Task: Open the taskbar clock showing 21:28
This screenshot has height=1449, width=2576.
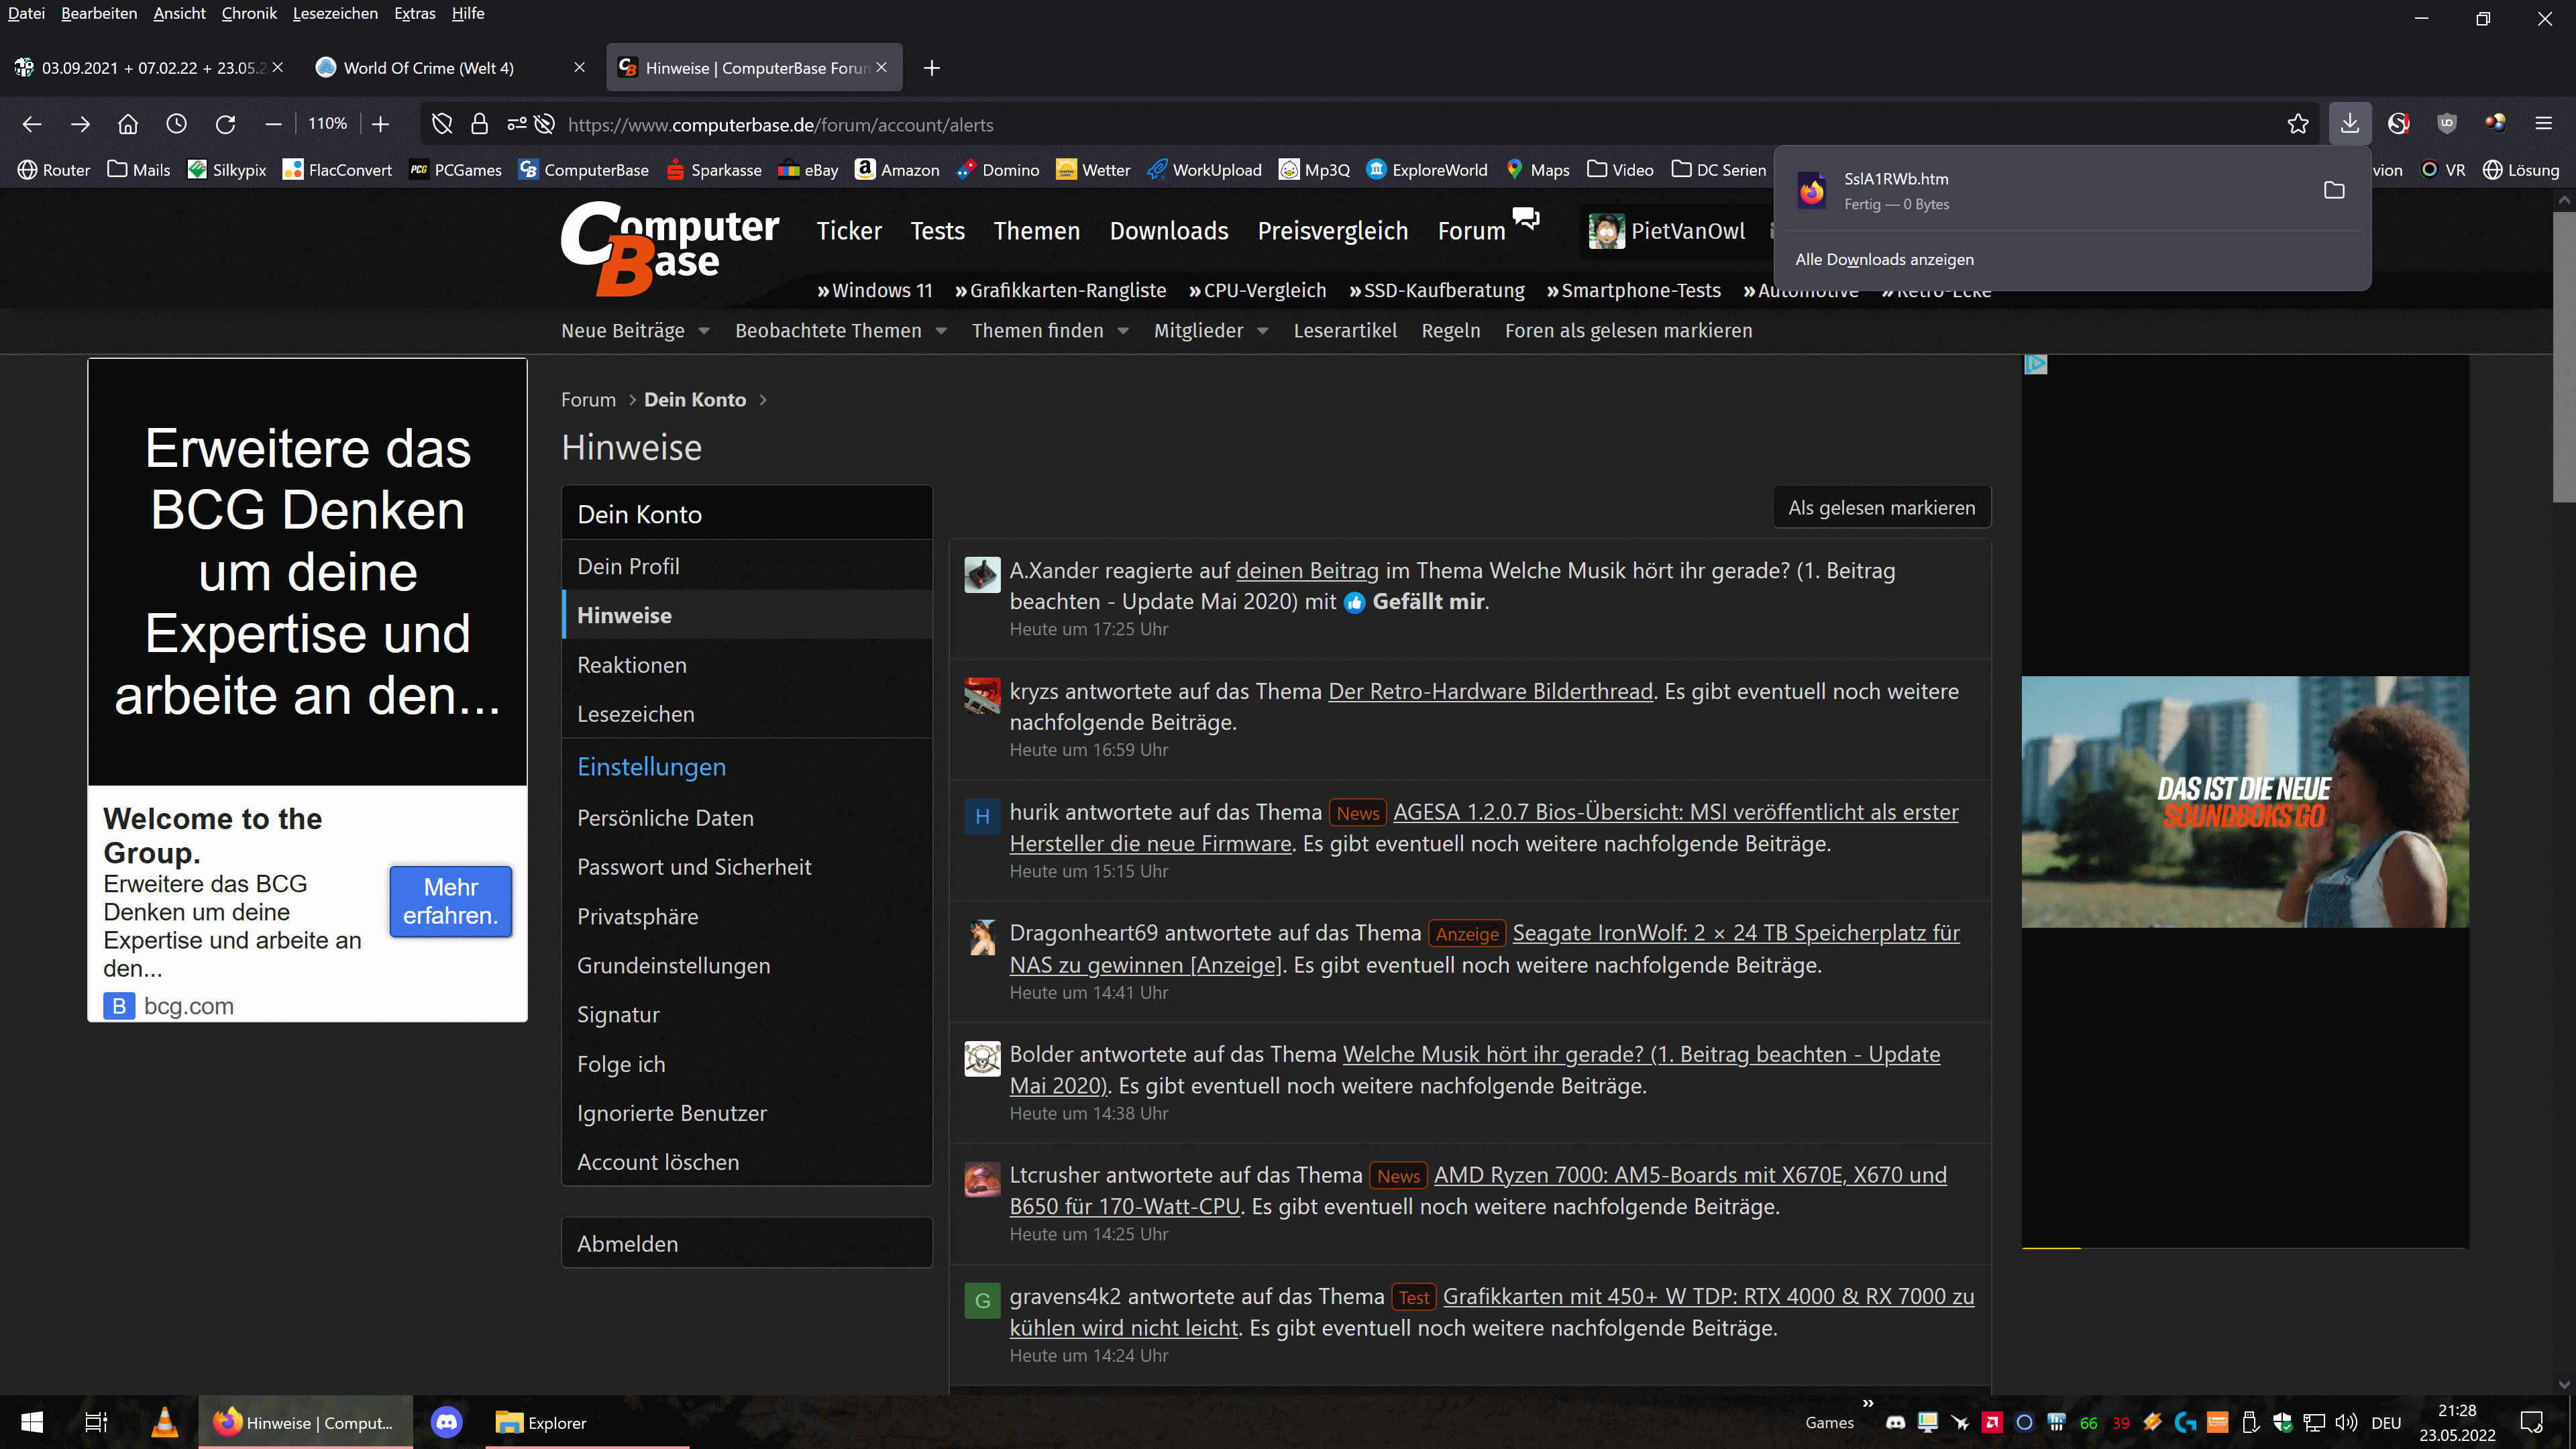Action: coord(2457,1422)
